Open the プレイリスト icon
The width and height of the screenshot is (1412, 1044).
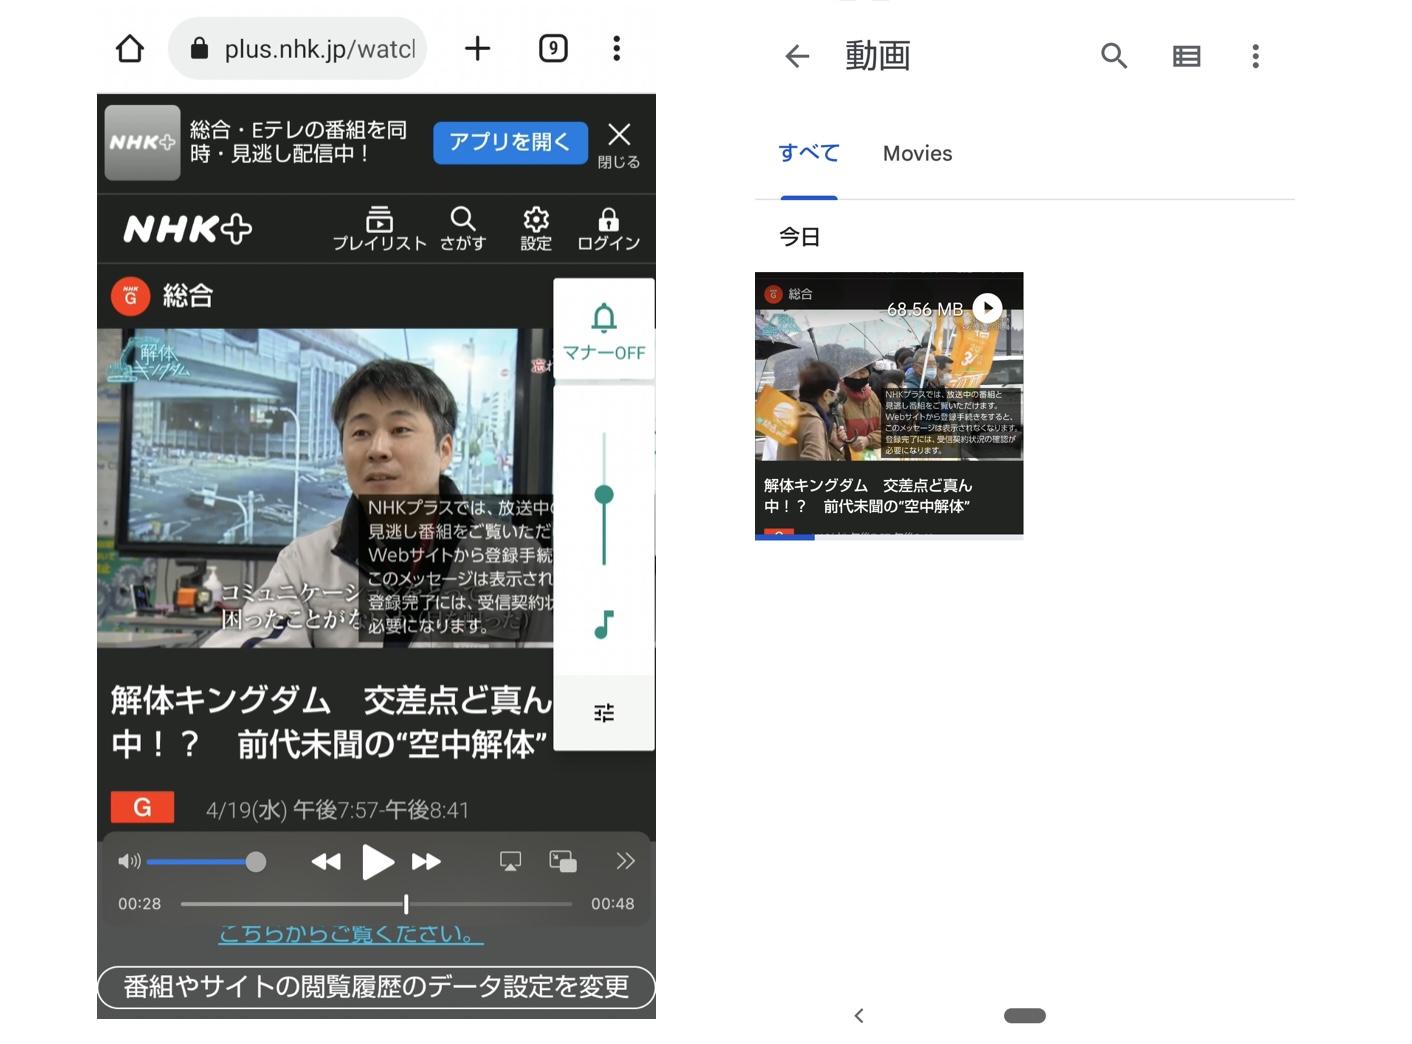coord(379,229)
